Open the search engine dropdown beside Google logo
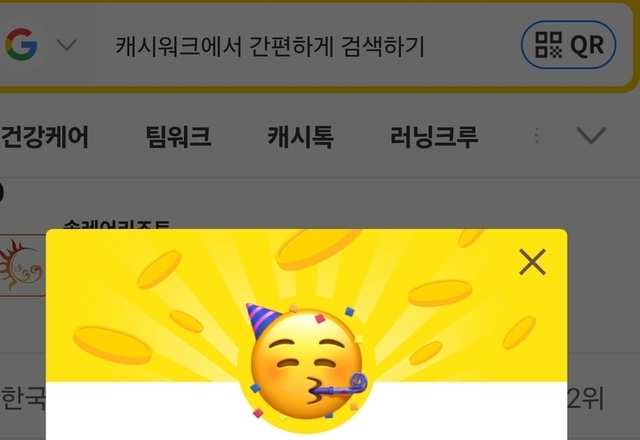Screen dimensions: 640x440 click(67, 45)
